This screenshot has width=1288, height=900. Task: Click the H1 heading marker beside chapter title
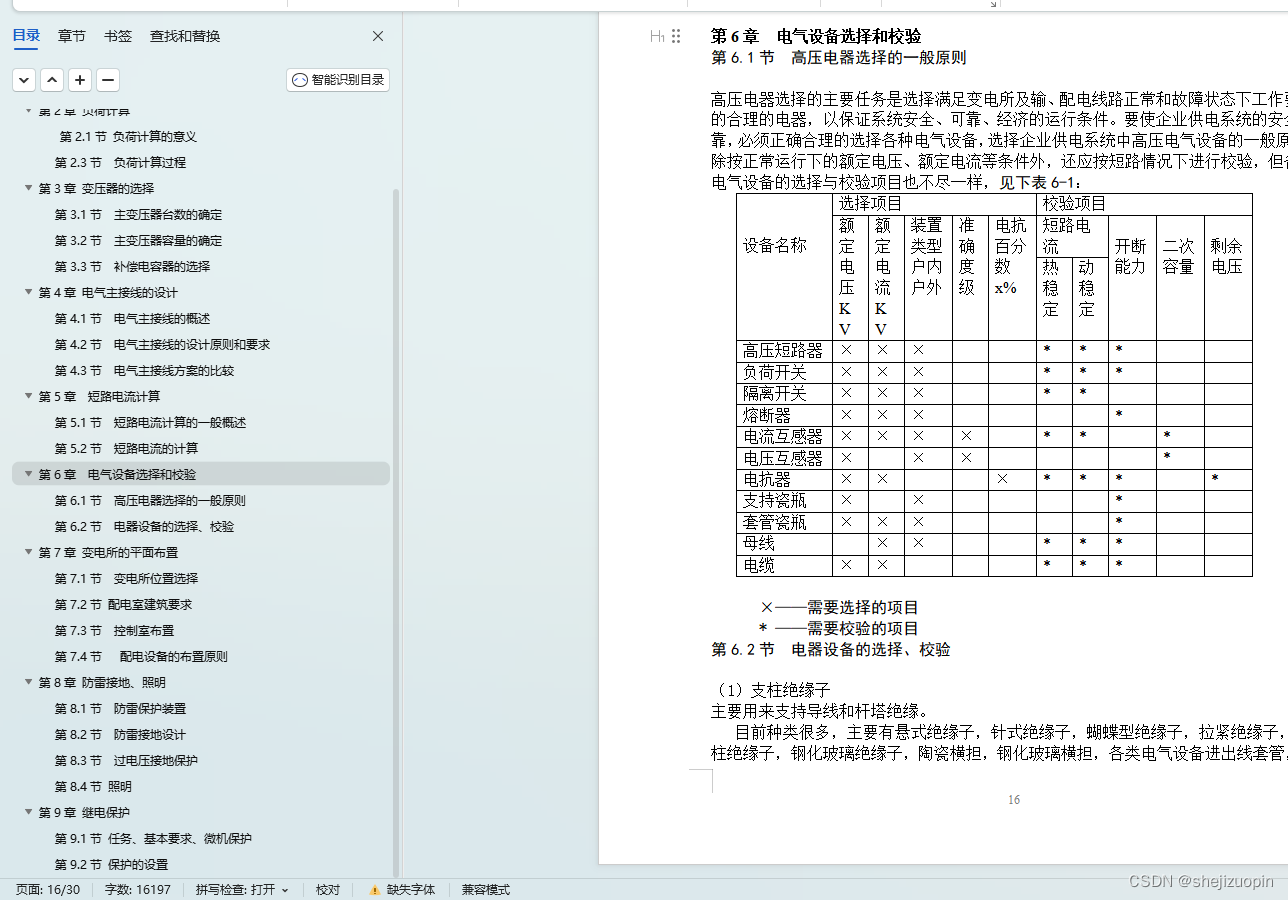[x=657, y=36]
